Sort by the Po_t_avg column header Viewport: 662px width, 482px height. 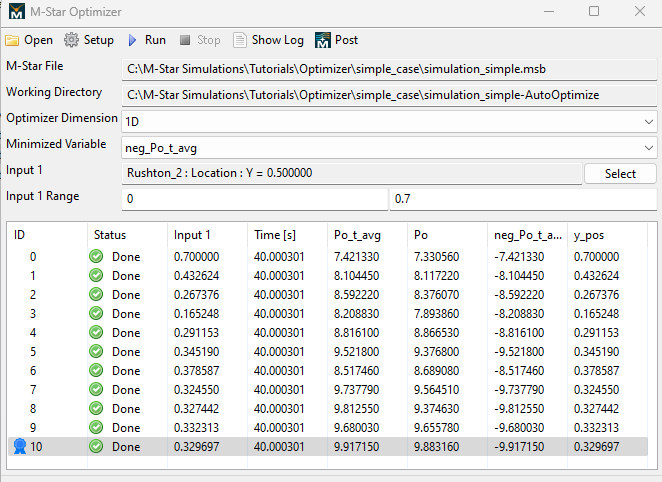coord(357,235)
